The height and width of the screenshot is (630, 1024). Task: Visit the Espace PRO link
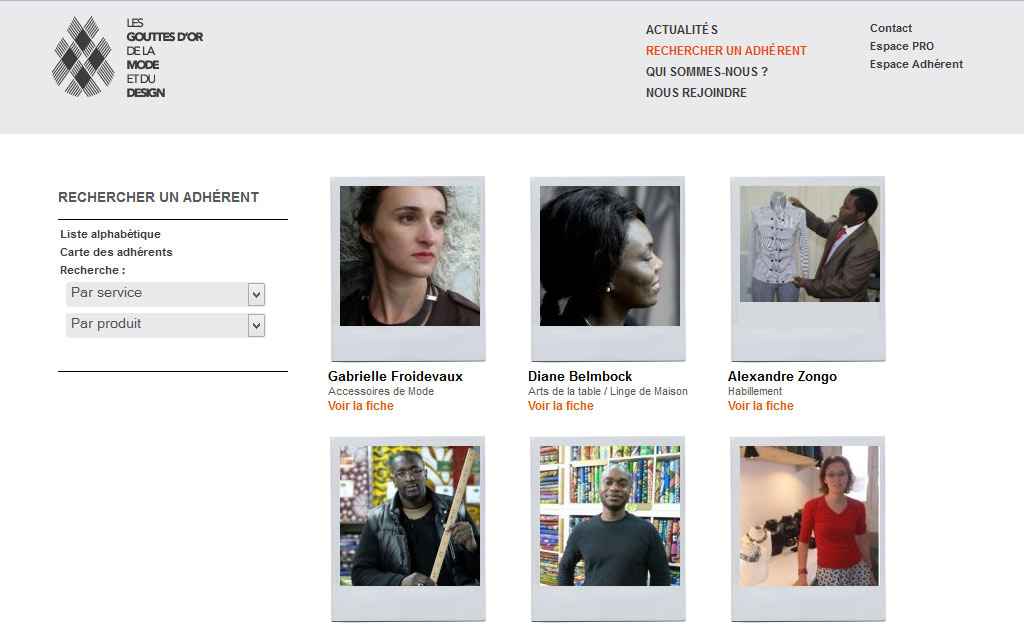901,46
